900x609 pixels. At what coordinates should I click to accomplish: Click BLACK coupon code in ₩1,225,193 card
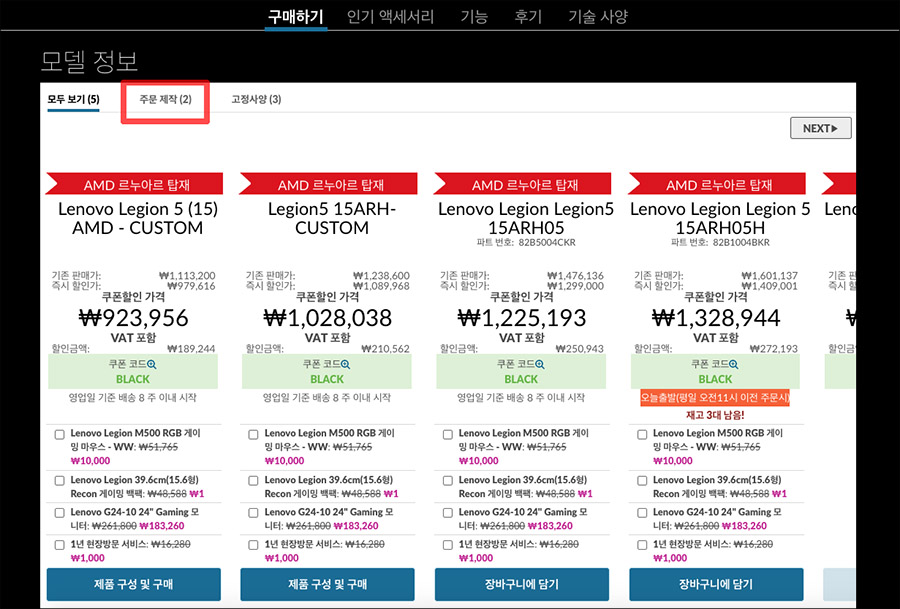[x=521, y=379]
